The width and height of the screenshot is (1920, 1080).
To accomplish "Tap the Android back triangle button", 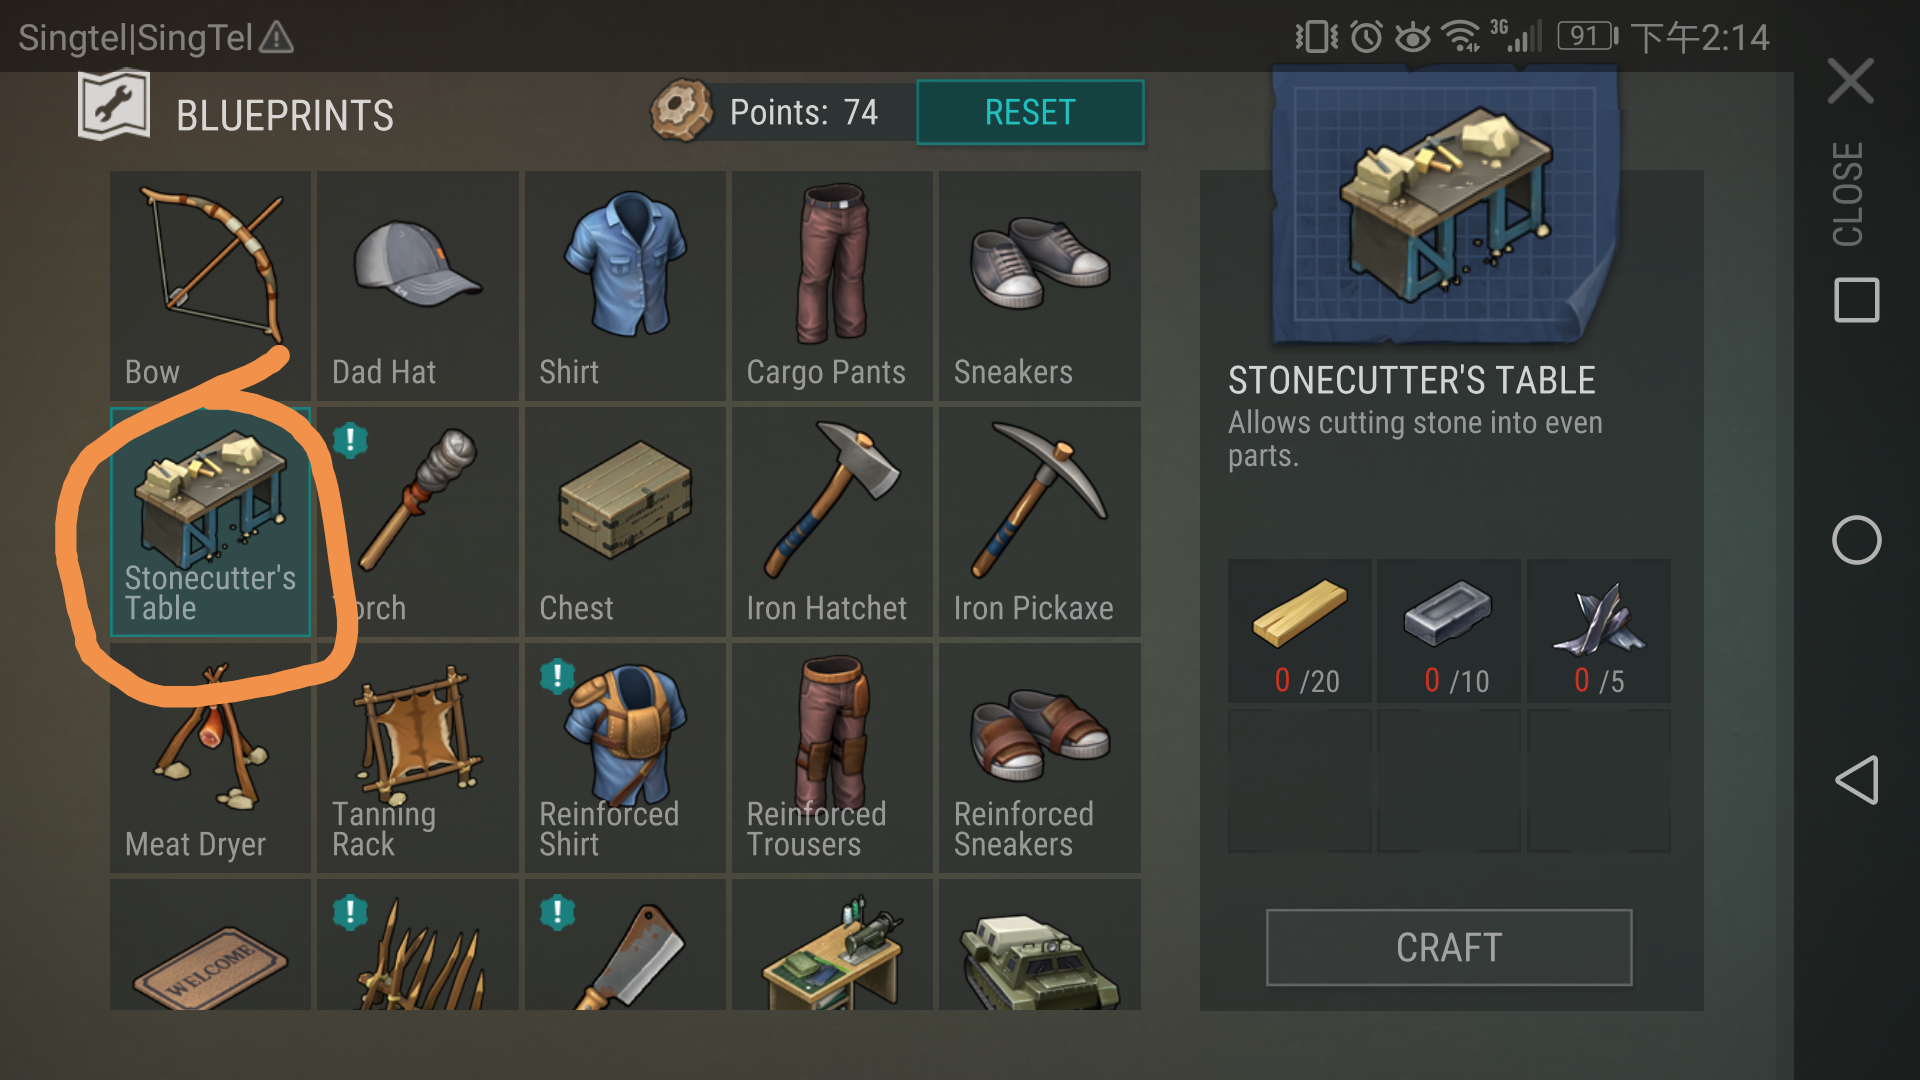I will (1857, 780).
